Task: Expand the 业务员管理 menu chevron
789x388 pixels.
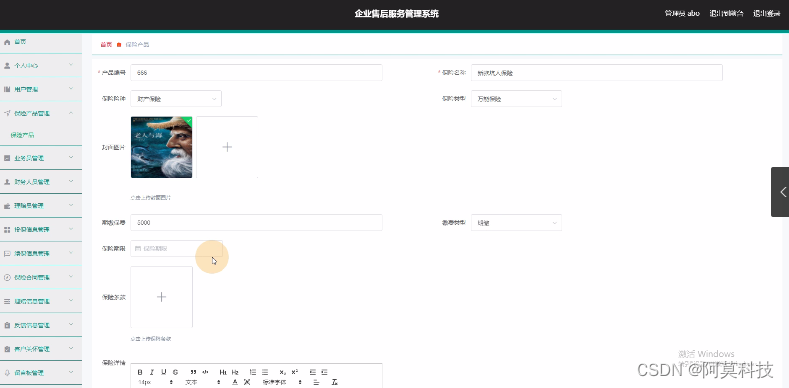Action: [71, 158]
